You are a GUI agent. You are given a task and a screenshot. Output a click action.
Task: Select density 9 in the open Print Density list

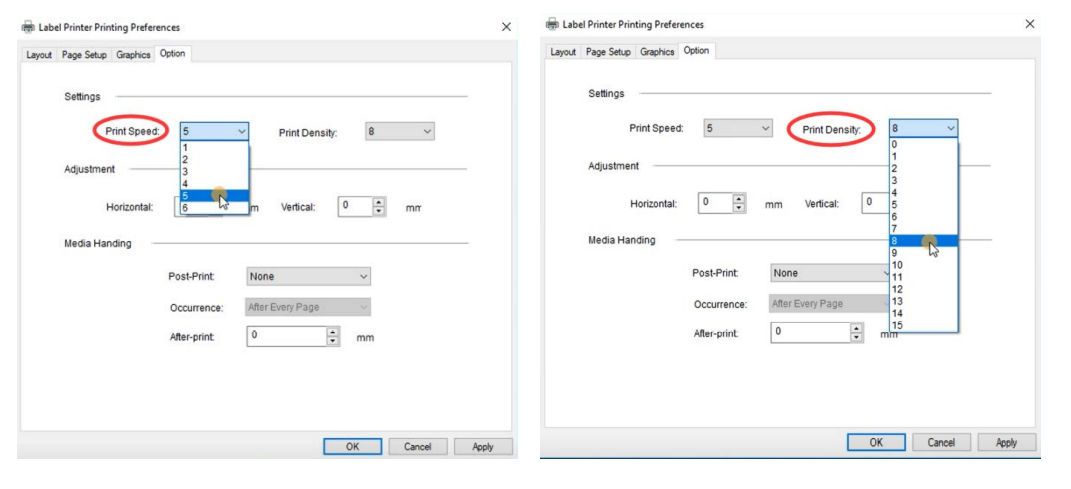click(x=923, y=253)
